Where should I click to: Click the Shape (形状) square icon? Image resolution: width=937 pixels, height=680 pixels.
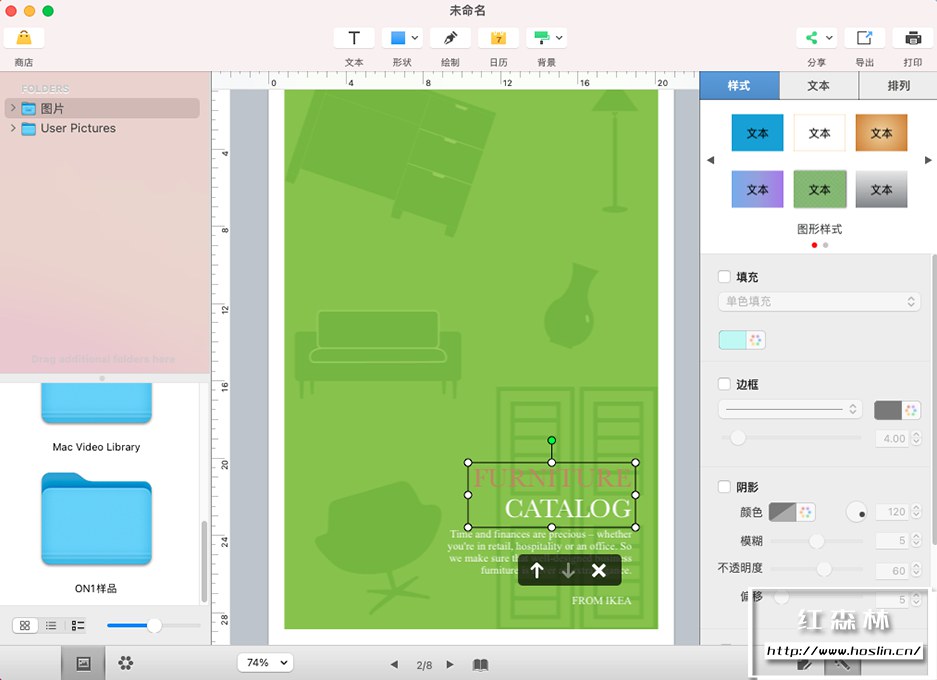click(397, 38)
